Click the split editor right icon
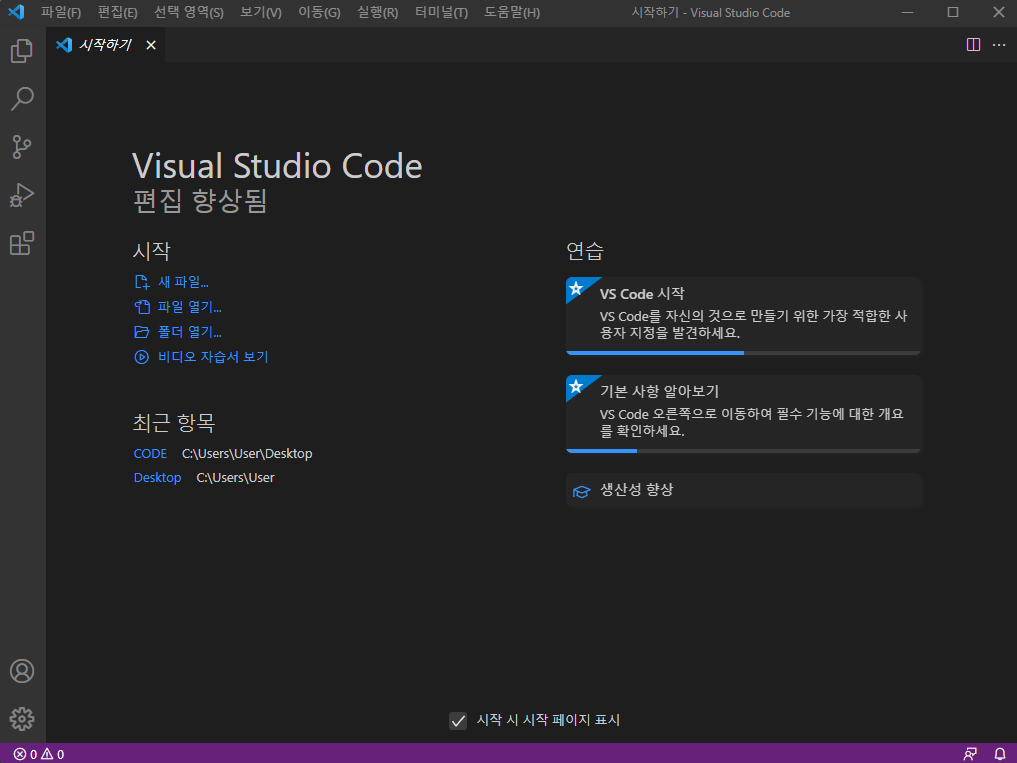 973,45
